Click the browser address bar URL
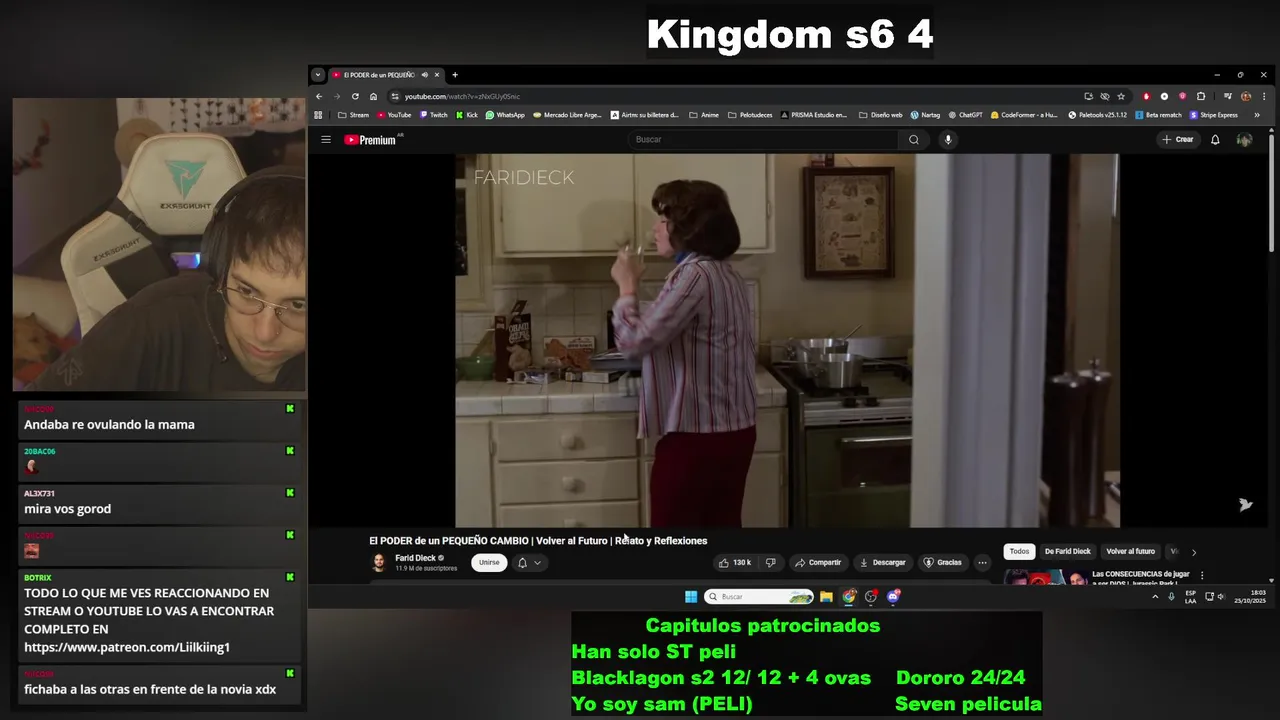Screen dimensions: 1280x720 pos(462,96)
